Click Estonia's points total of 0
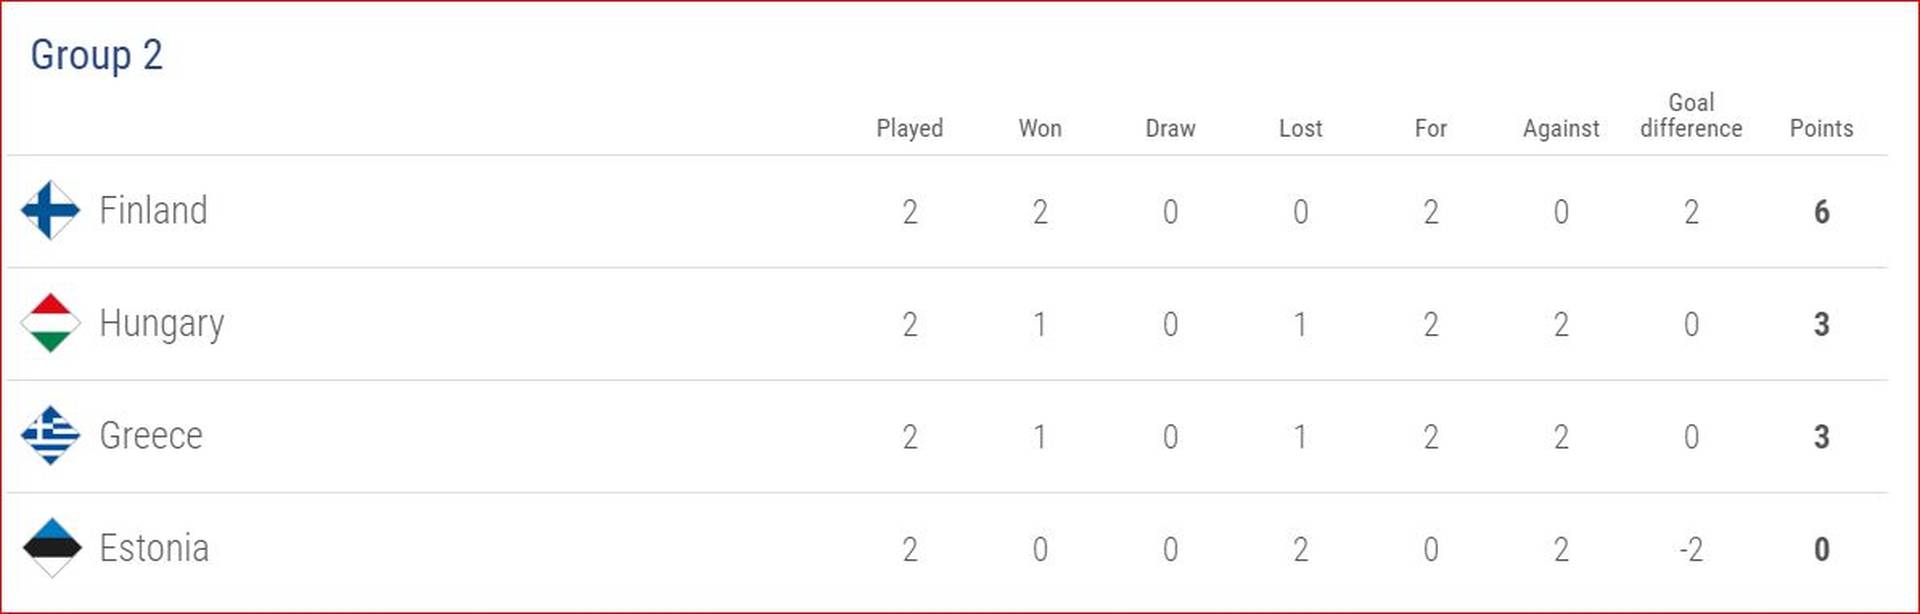The image size is (1920, 614). 1821,549
